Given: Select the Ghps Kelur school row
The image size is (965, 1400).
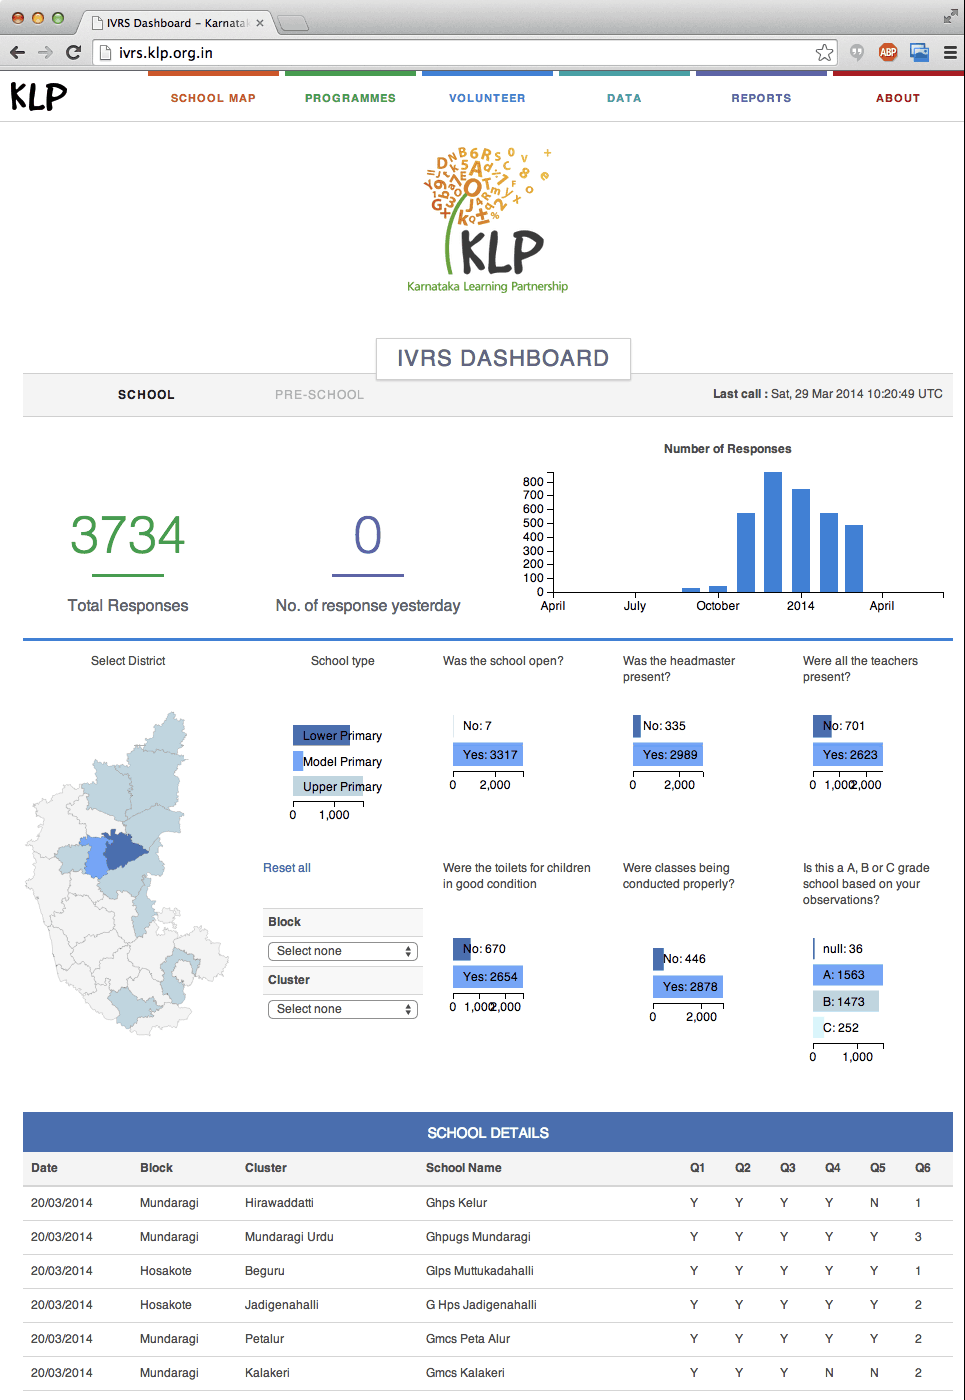Looking at the screenshot, I should point(488,1203).
